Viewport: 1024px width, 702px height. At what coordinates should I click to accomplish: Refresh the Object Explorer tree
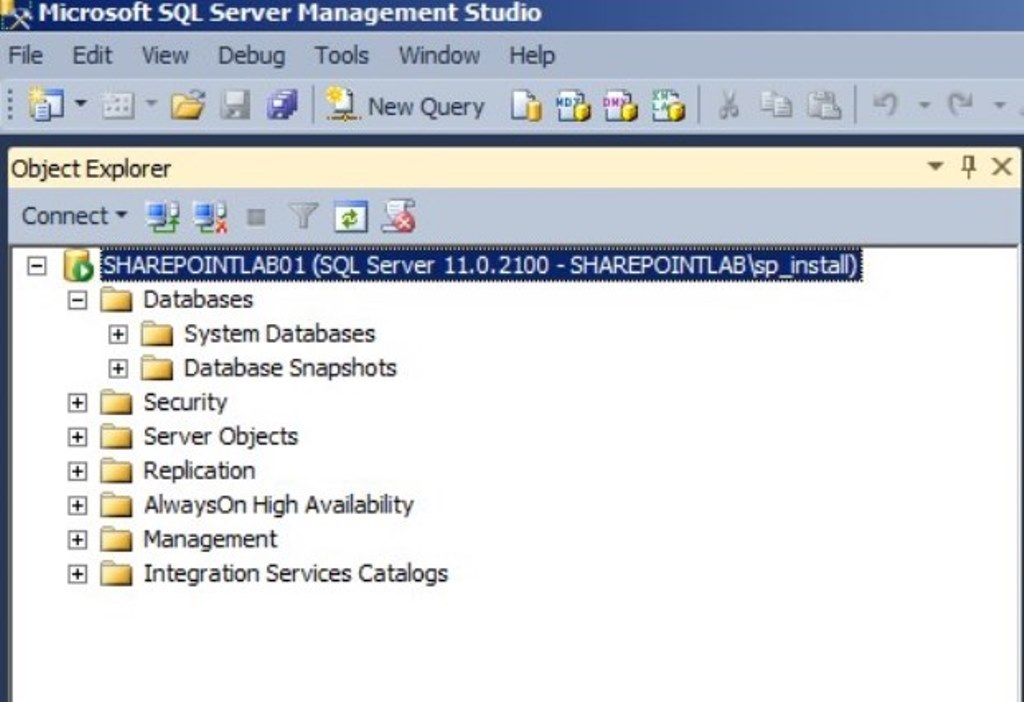pos(350,216)
